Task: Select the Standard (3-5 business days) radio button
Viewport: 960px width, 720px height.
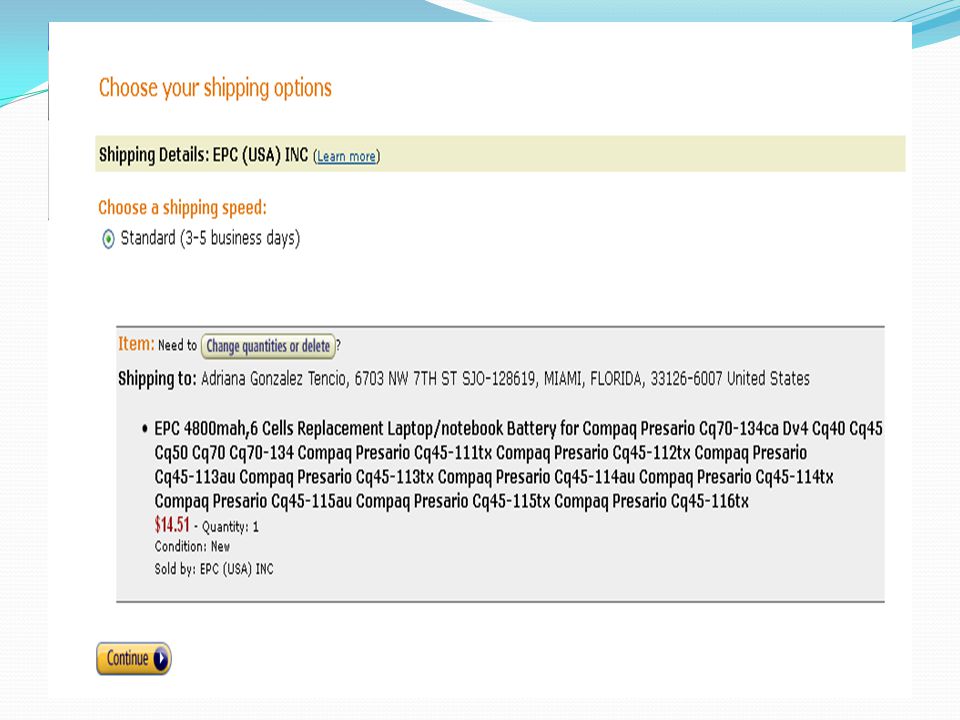Action: pos(108,239)
